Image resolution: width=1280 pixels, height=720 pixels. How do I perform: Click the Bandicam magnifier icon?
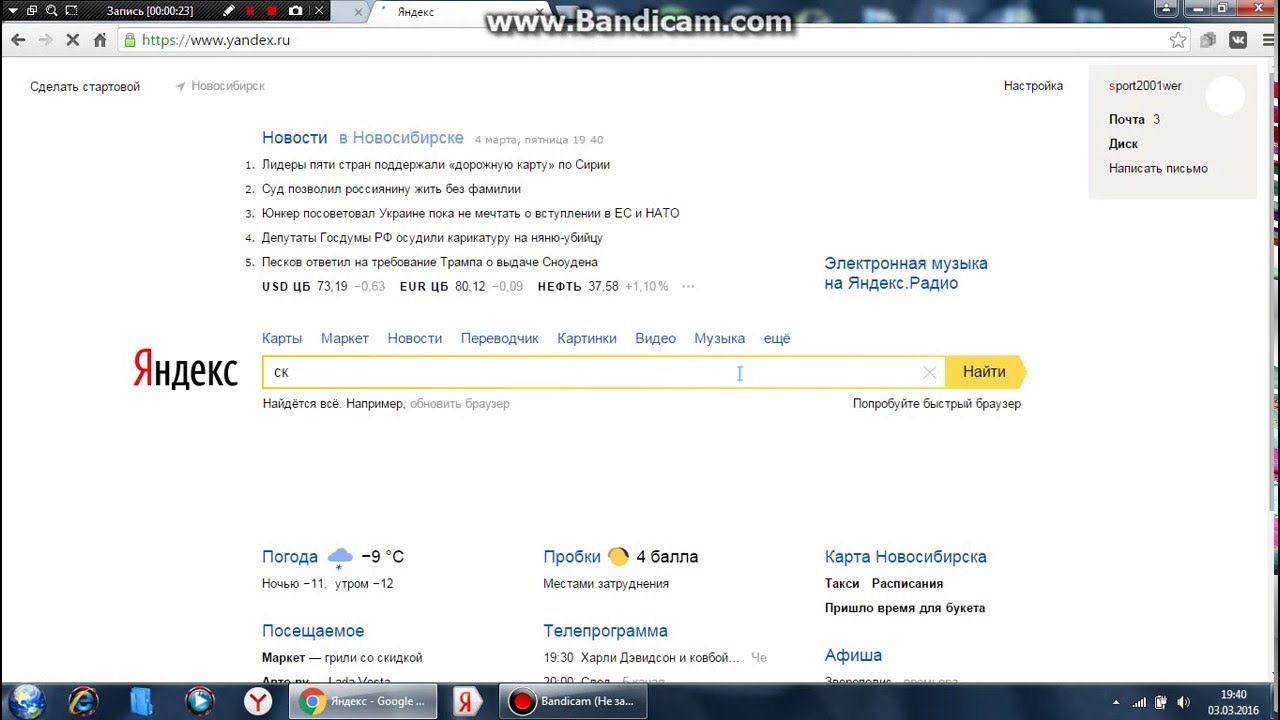pos(51,11)
